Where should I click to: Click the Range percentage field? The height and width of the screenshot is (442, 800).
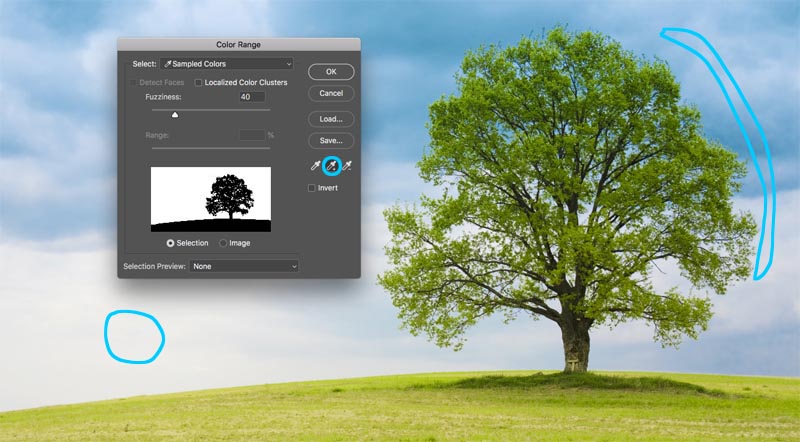tap(251, 135)
